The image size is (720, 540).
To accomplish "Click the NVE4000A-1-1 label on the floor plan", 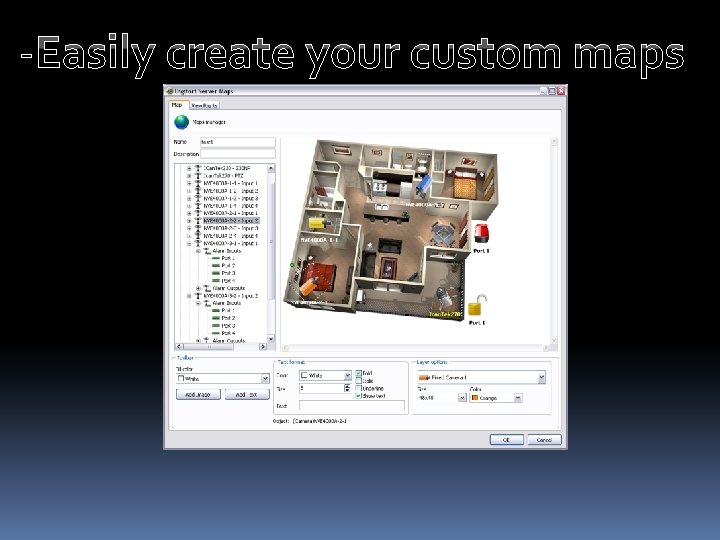I will click(x=319, y=240).
